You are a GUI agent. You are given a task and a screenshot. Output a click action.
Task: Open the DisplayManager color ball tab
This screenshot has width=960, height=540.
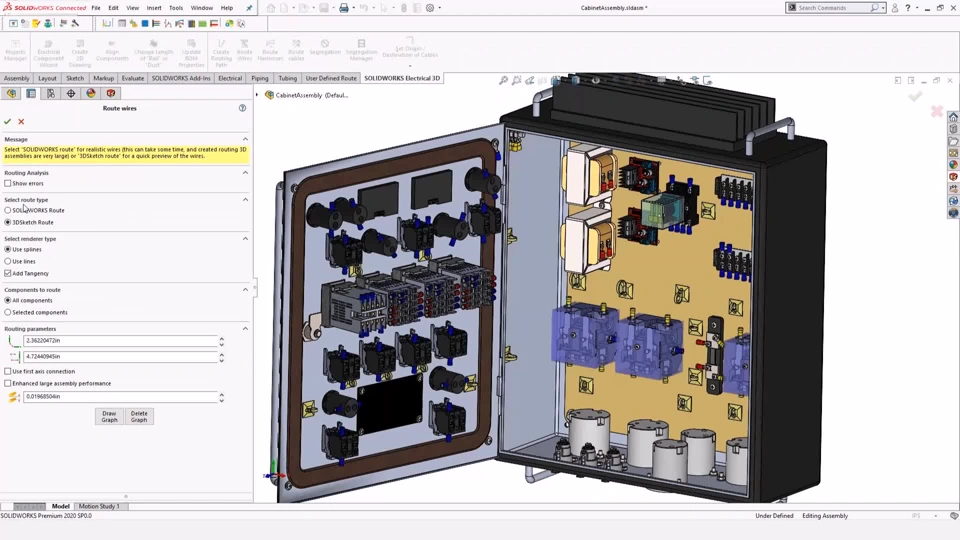[x=91, y=93]
